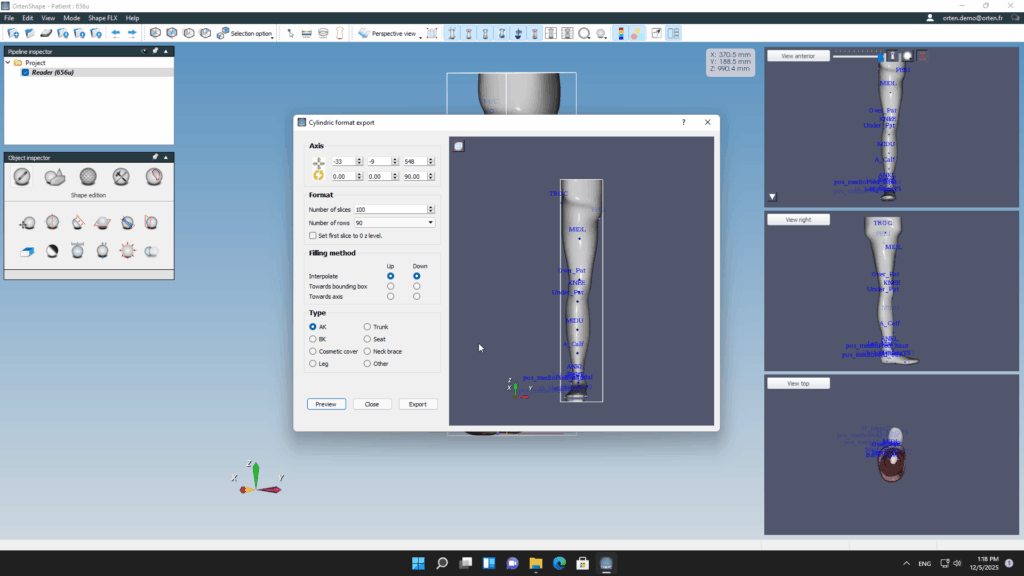Click the undo arrow in toolbar
This screenshot has height=576, width=1024.
tap(116, 33)
